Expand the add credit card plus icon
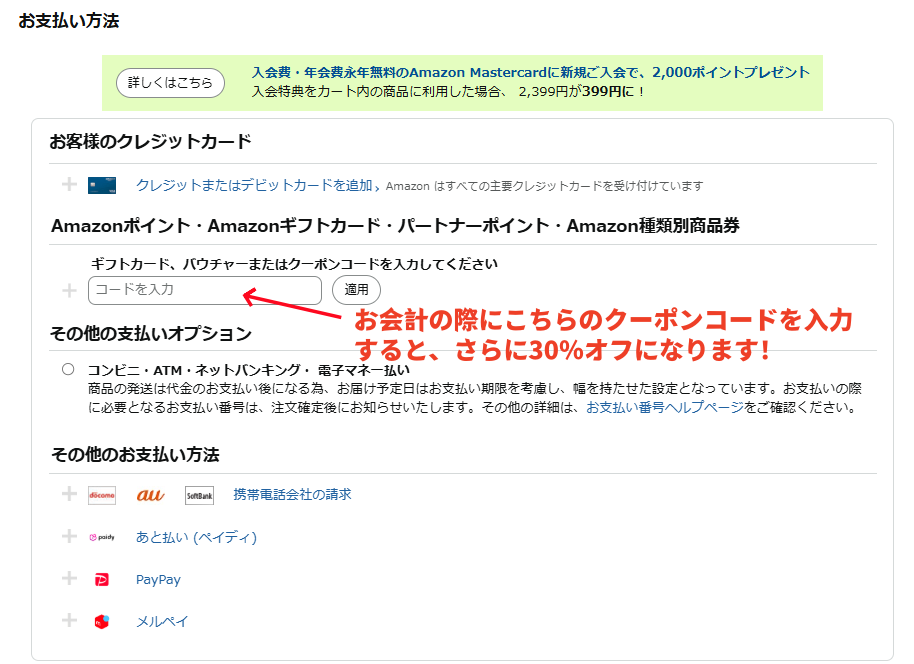The image size is (914, 664). [x=69, y=185]
